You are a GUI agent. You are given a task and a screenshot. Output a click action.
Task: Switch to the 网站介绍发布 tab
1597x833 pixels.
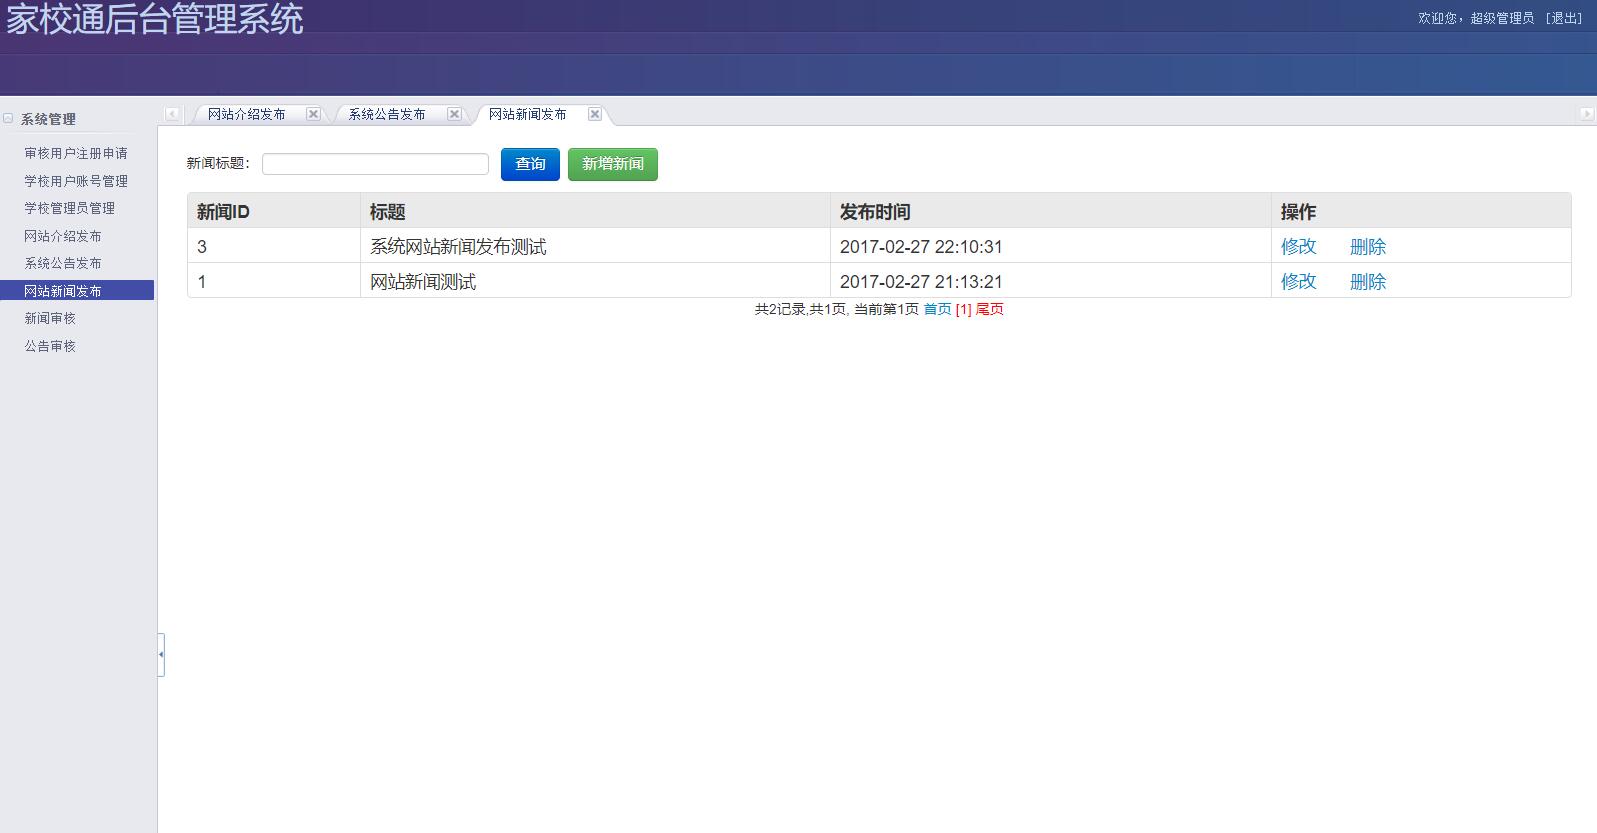[247, 114]
